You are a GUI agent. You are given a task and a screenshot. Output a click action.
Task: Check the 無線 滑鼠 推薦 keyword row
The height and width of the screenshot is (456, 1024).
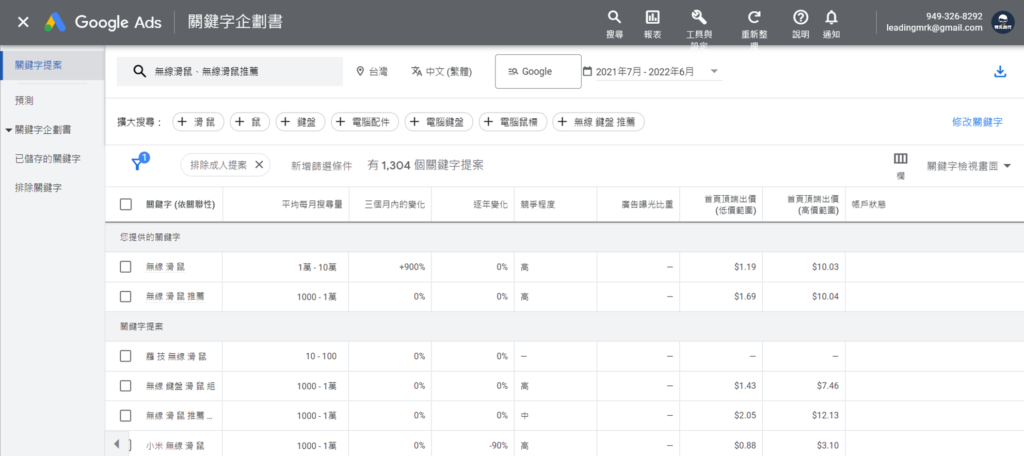[126, 297]
